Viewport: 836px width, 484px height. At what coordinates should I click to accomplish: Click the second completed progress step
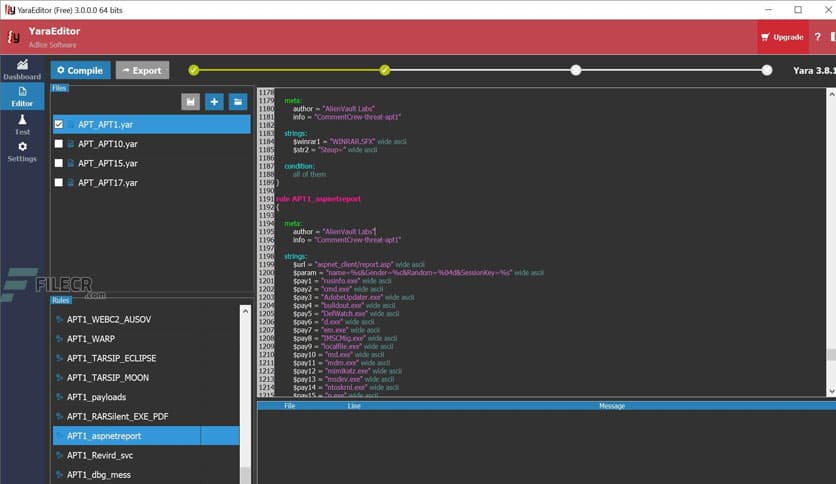(x=385, y=70)
